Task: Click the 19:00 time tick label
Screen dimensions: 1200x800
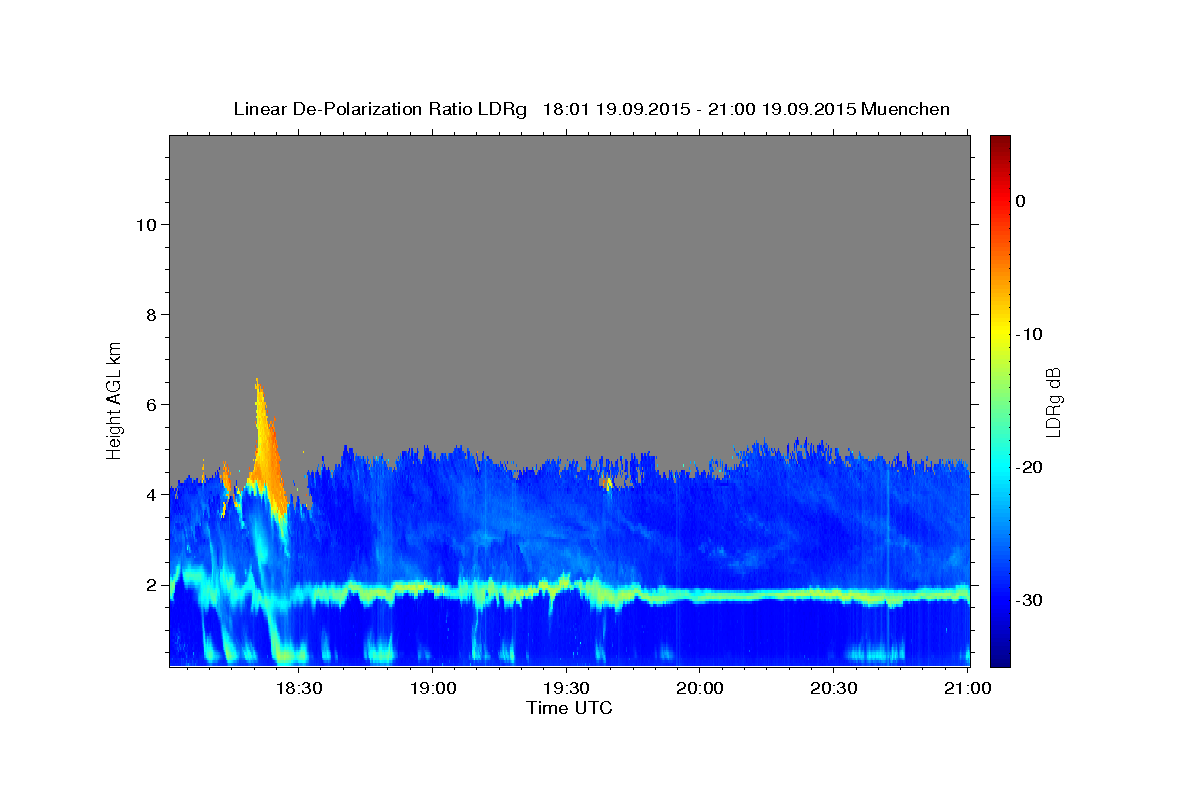Action: tap(433, 688)
